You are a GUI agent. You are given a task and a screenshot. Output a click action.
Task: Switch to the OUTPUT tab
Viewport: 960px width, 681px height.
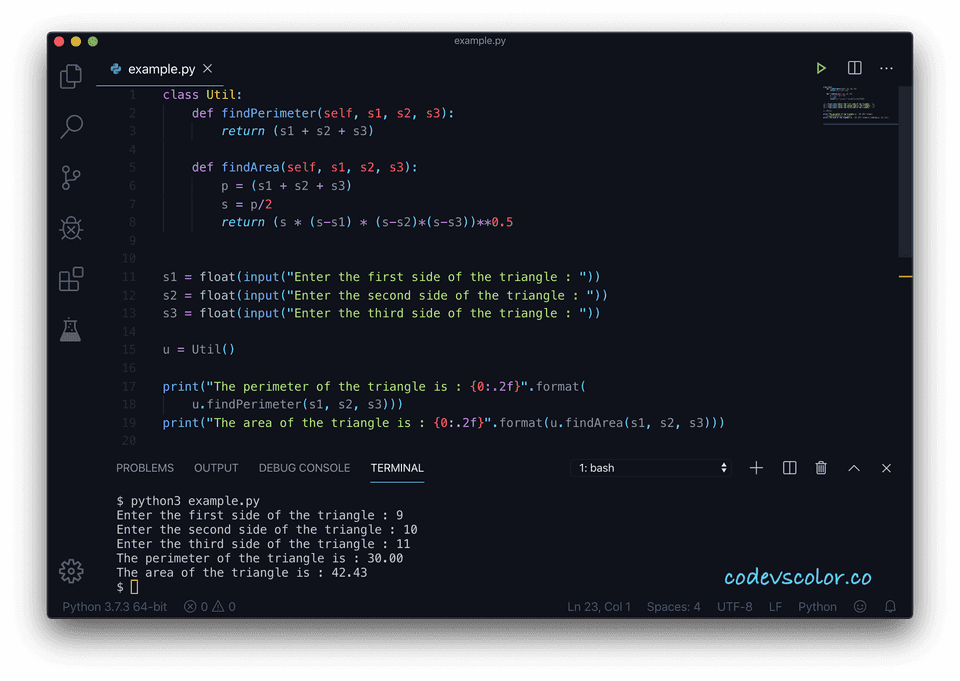[216, 467]
